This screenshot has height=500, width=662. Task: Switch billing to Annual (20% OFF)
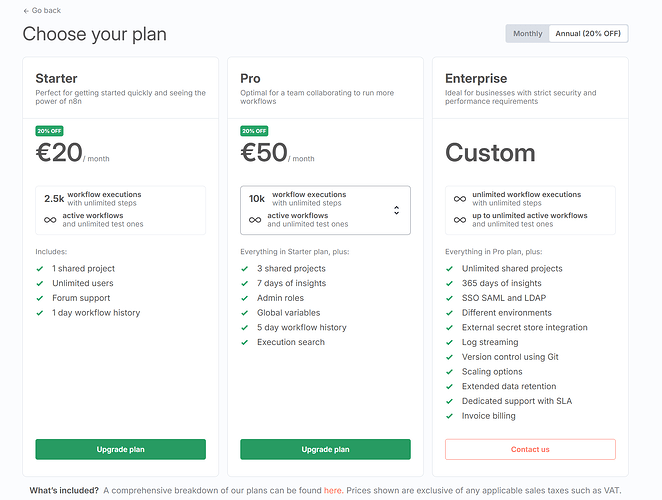589,34
